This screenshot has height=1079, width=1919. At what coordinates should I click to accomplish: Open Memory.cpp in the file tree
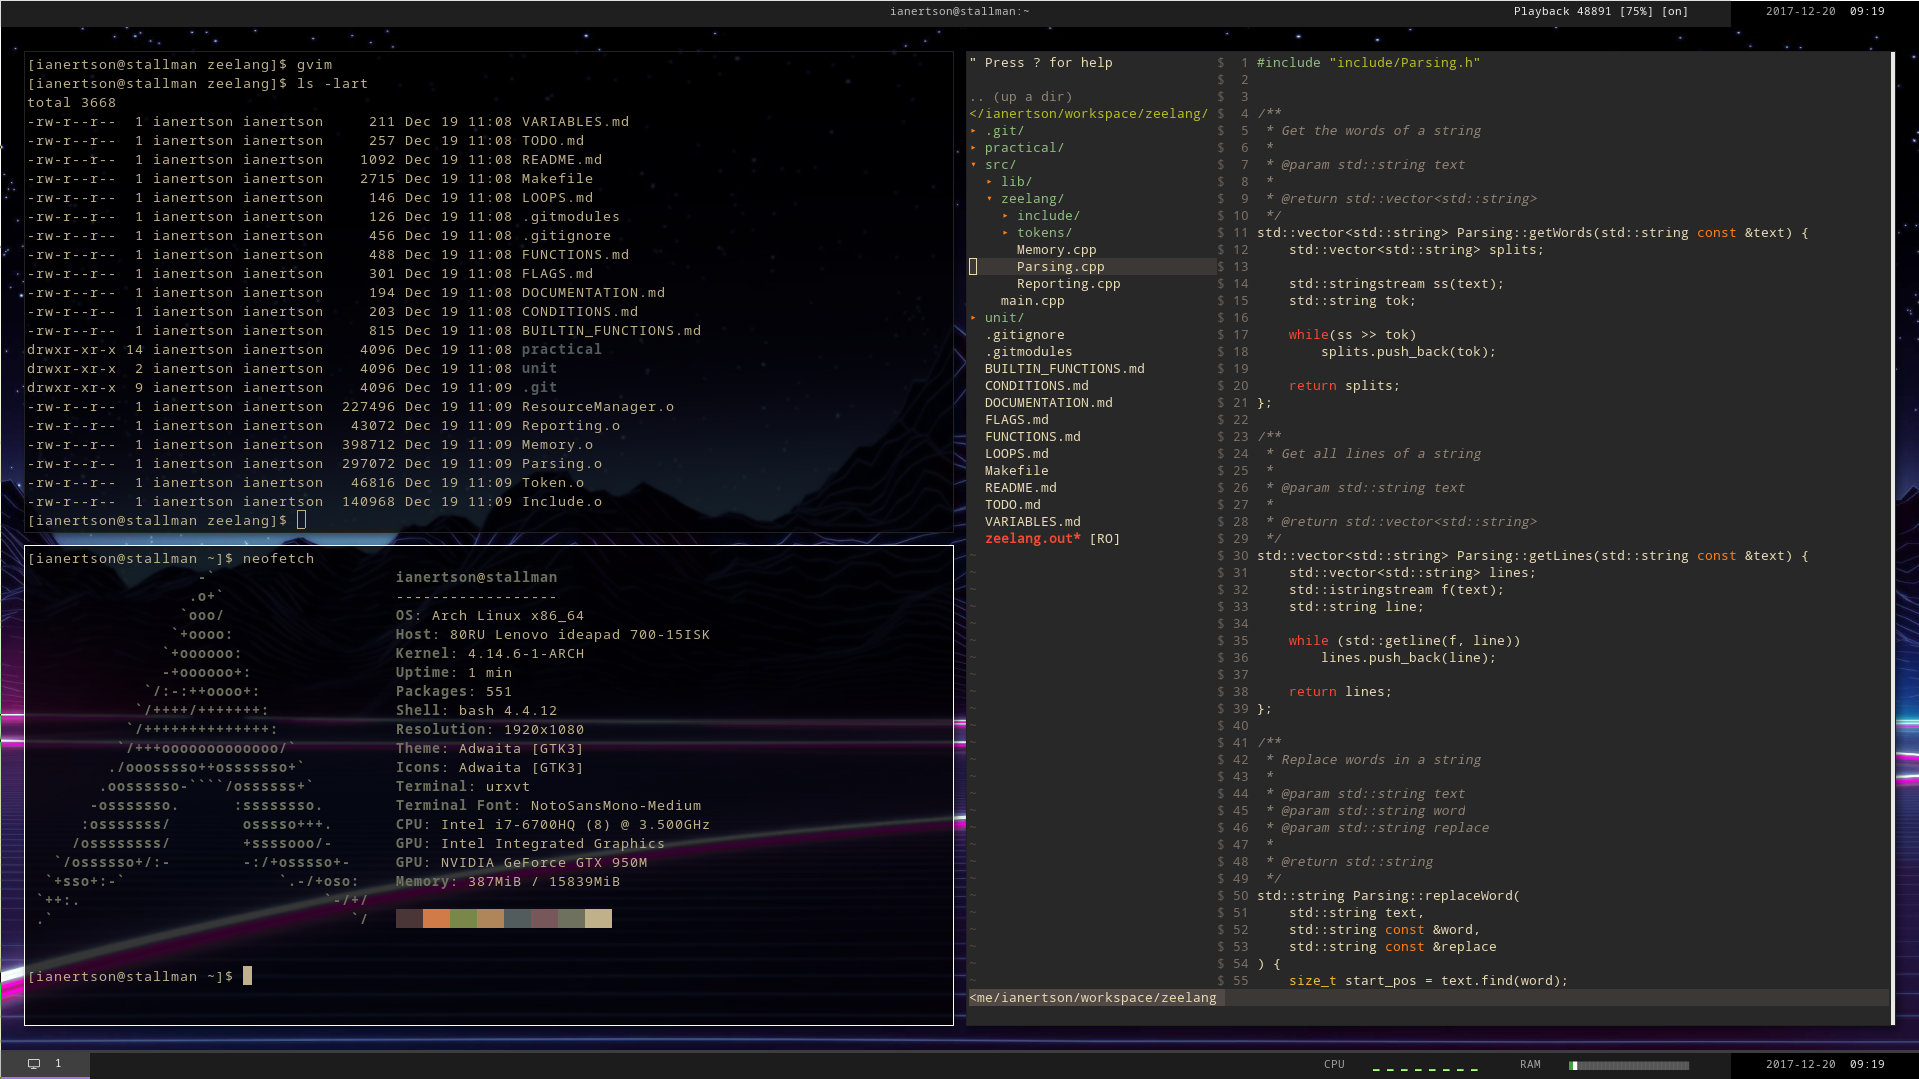point(1056,250)
